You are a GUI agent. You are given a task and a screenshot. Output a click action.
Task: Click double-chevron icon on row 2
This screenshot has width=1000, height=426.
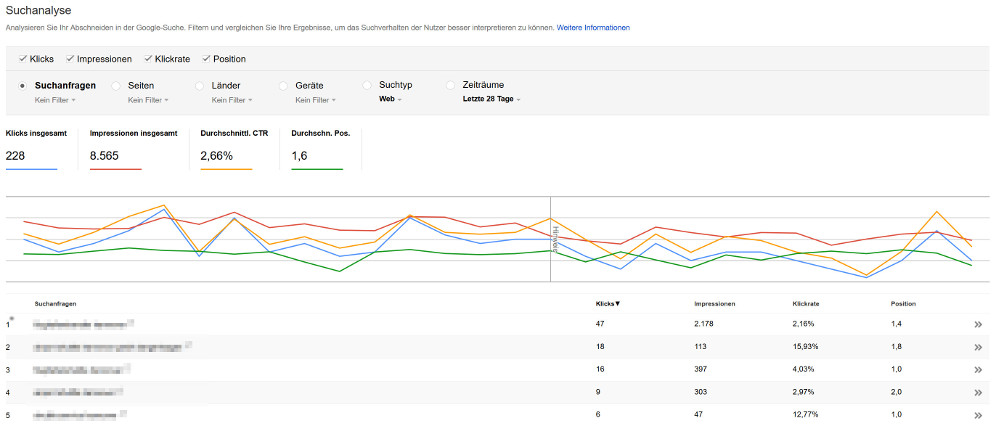[x=978, y=346]
